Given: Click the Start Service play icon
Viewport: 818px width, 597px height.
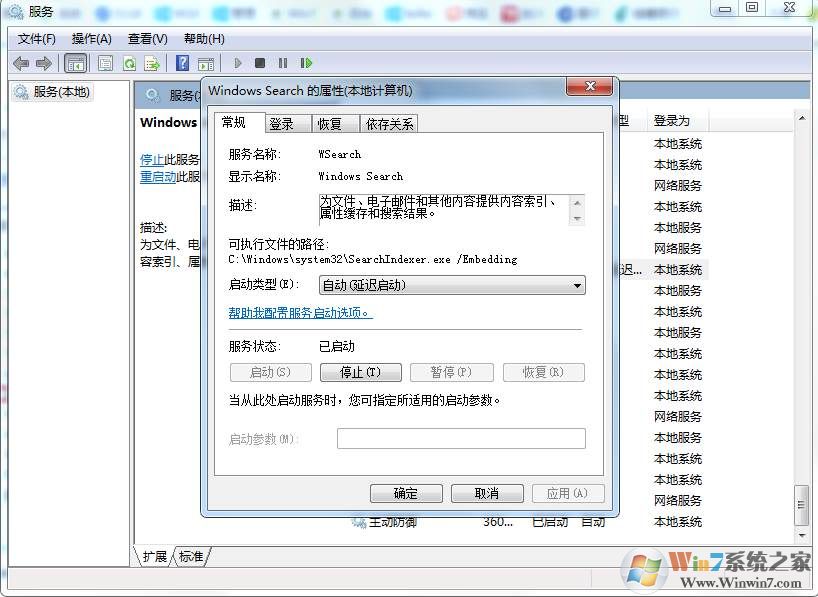Looking at the screenshot, I should coord(238,63).
